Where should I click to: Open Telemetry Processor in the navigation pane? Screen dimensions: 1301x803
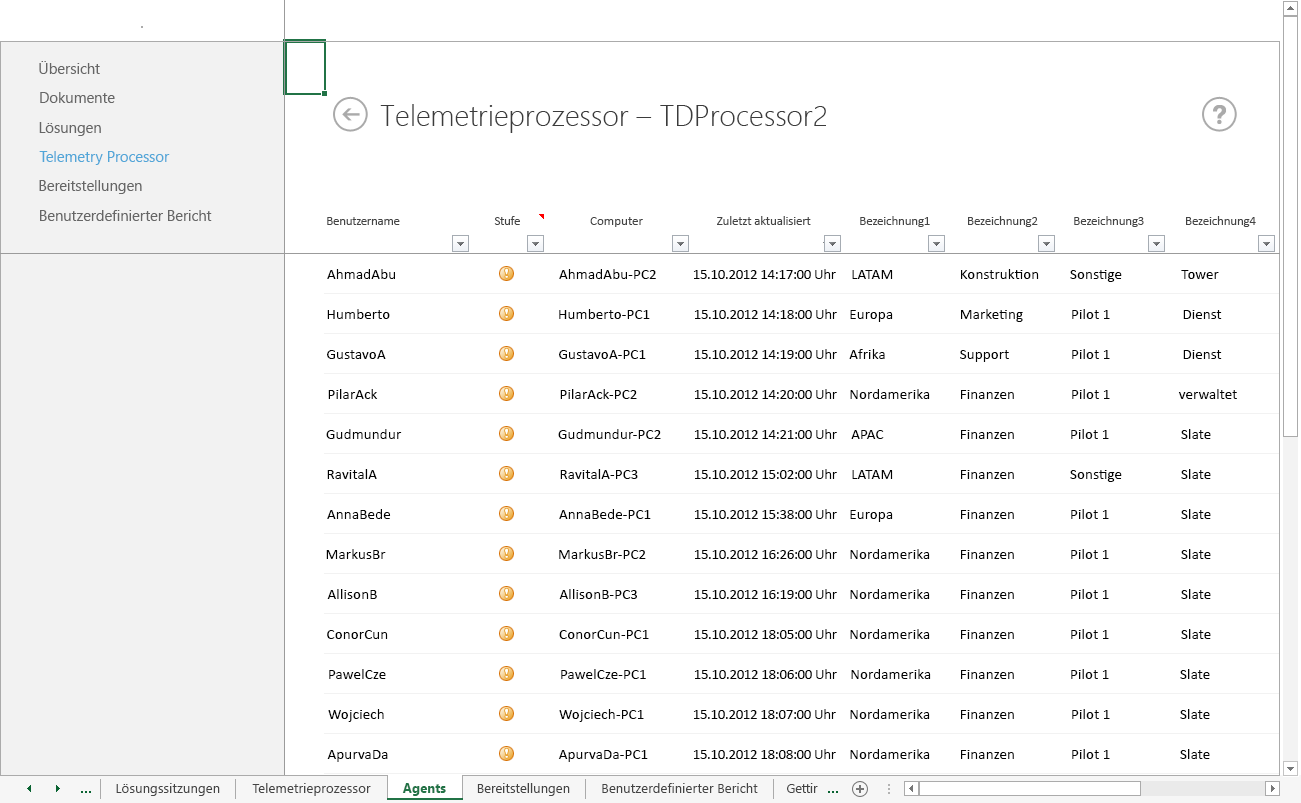click(x=104, y=157)
